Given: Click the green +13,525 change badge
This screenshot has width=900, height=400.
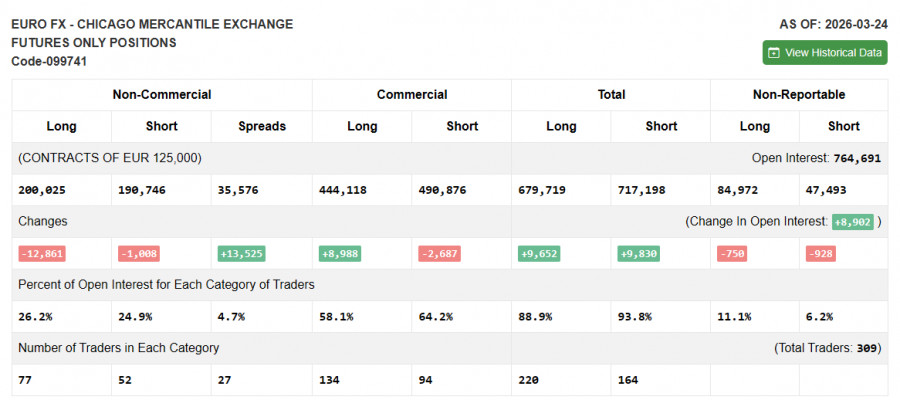Looking at the screenshot, I should [241, 254].
